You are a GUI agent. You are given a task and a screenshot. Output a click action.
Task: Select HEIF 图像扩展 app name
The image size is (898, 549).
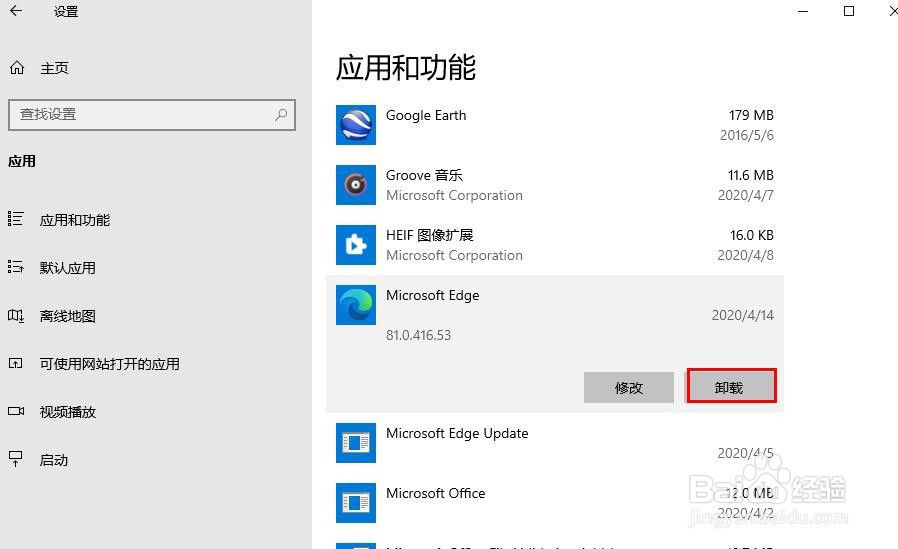pyautogui.click(x=430, y=235)
